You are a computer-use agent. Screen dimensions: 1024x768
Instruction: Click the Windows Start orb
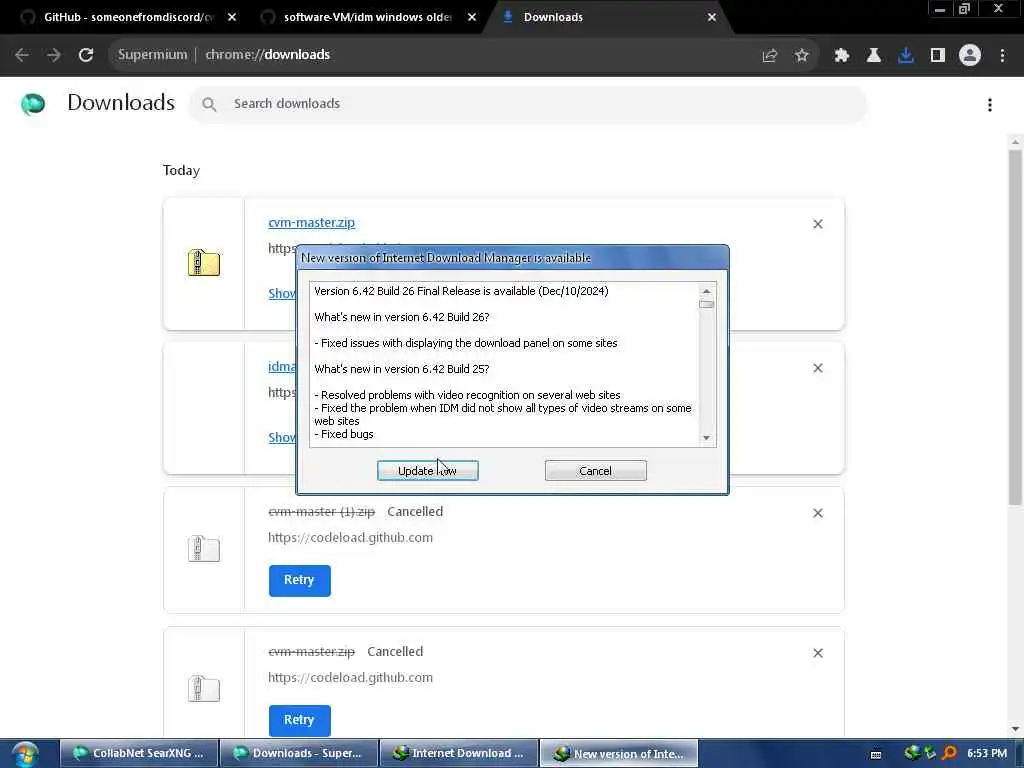coord(25,754)
